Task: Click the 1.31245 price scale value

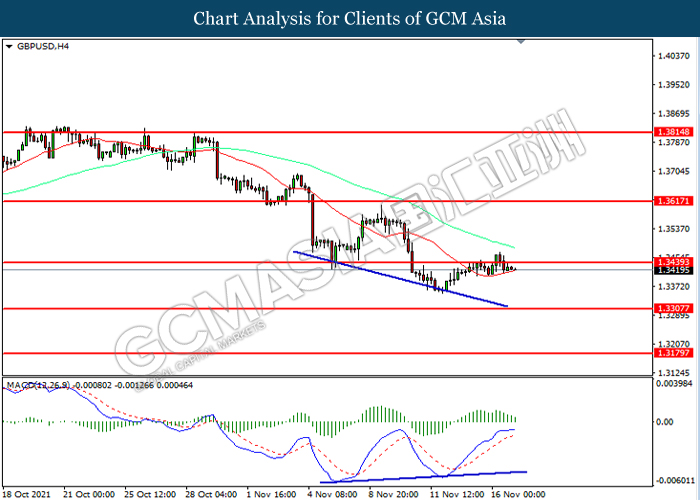Action: click(x=674, y=373)
